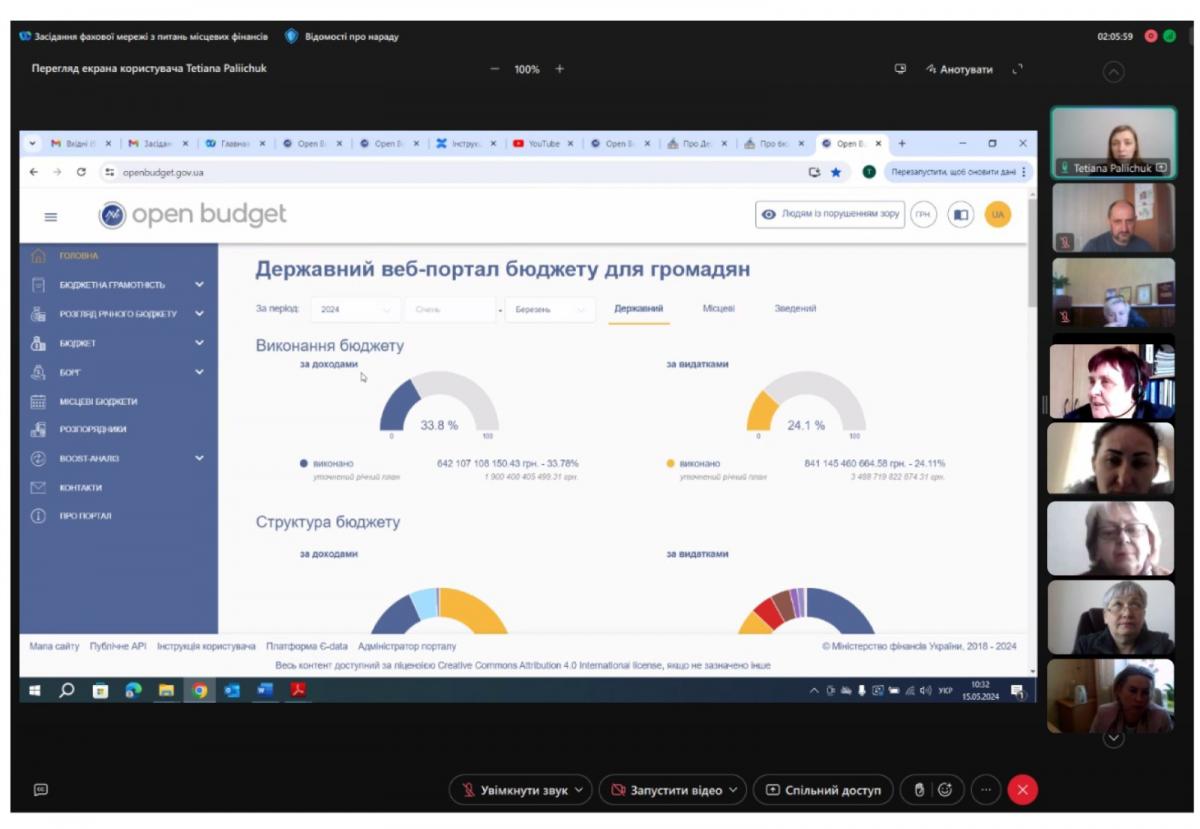Click the more options ellipsis button

point(985,790)
